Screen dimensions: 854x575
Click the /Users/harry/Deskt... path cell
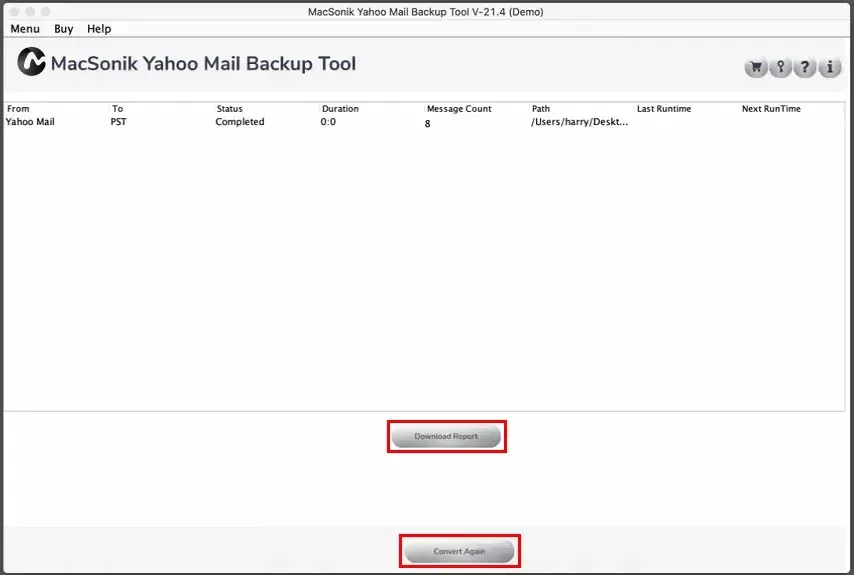[x=580, y=121]
